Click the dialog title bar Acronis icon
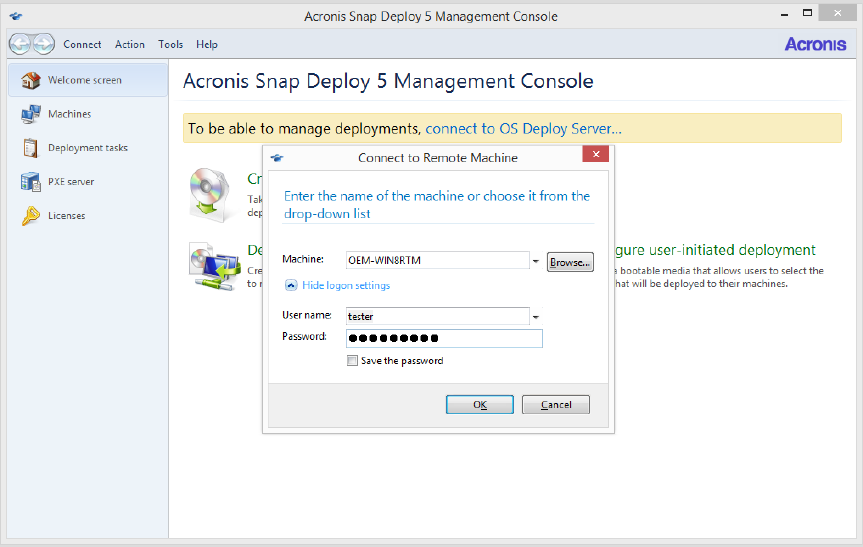The height and width of the screenshot is (547, 863). coord(277,158)
